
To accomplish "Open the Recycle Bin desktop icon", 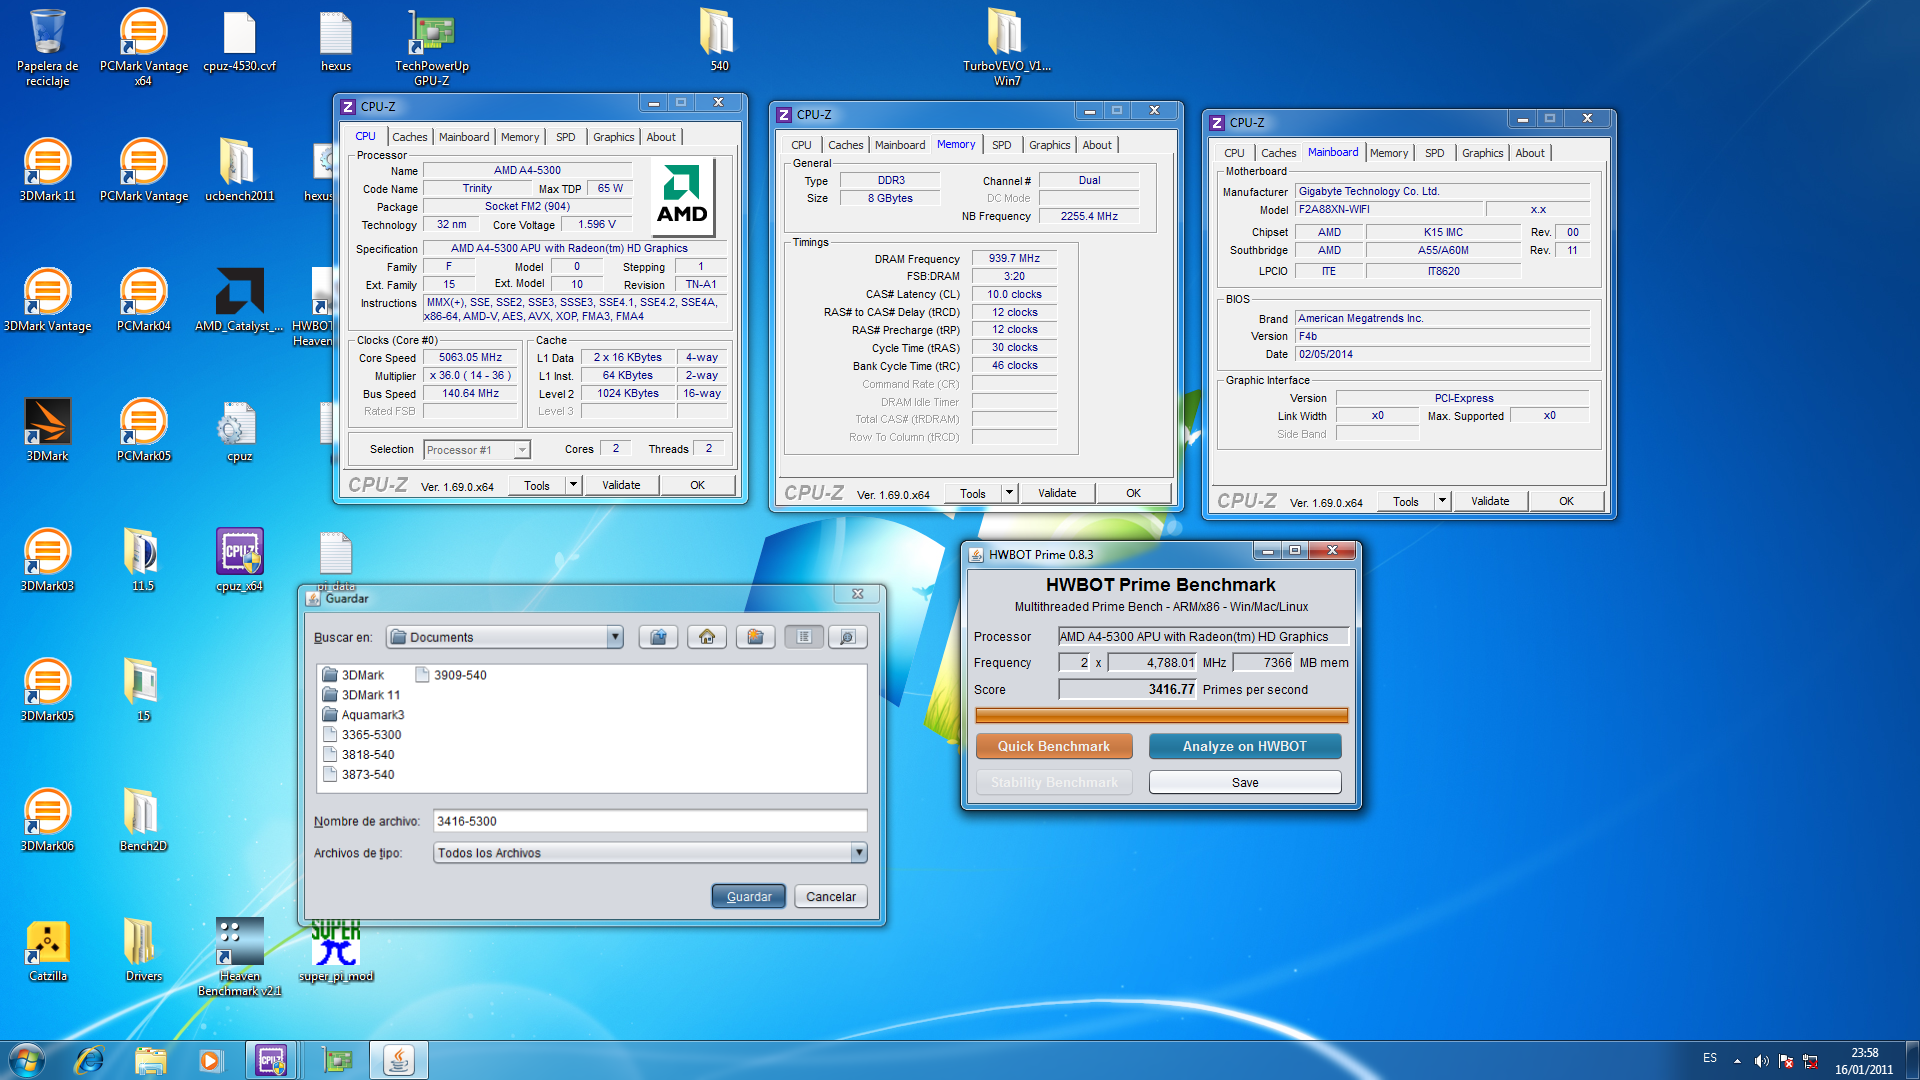I will 47,47.
